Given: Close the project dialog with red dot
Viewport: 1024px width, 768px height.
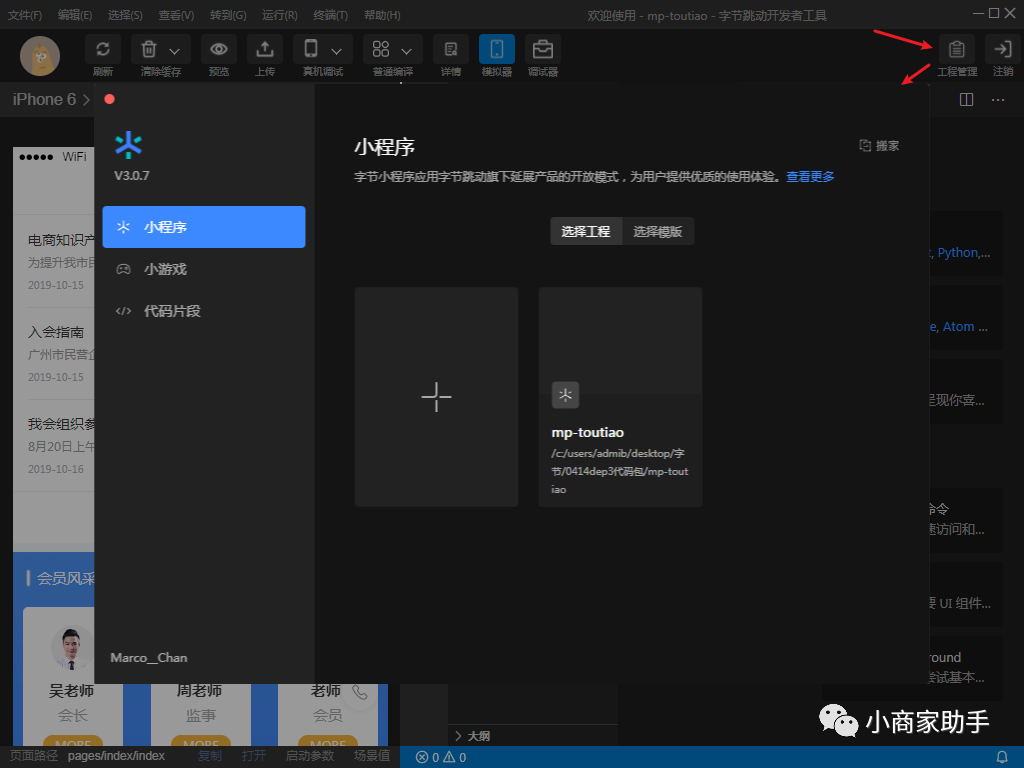Looking at the screenshot, I should click(110, 99).
